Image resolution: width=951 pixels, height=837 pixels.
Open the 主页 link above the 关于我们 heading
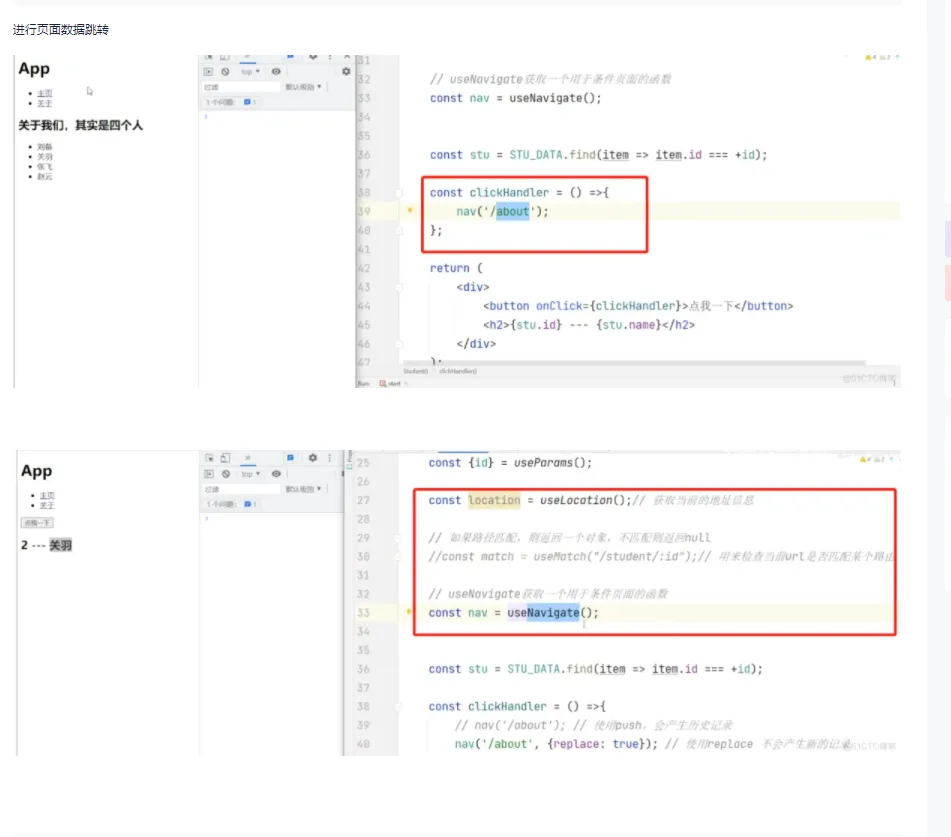point(45,93)
